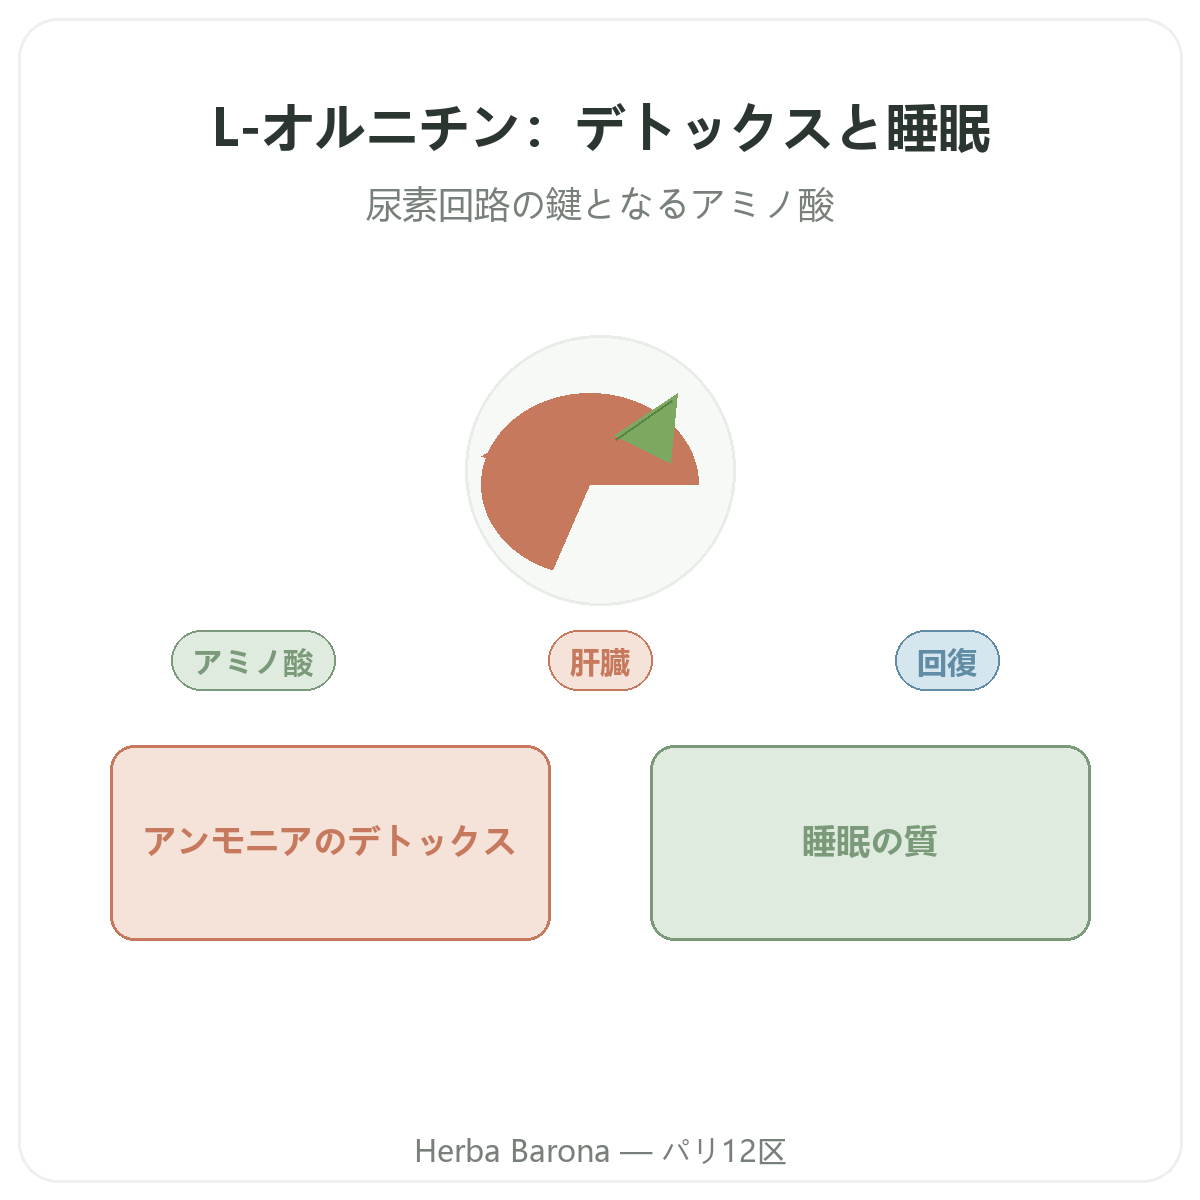Click the Herba Barona footer text
This screenshot has width=1200, height=1200.
pos(512,1151)
